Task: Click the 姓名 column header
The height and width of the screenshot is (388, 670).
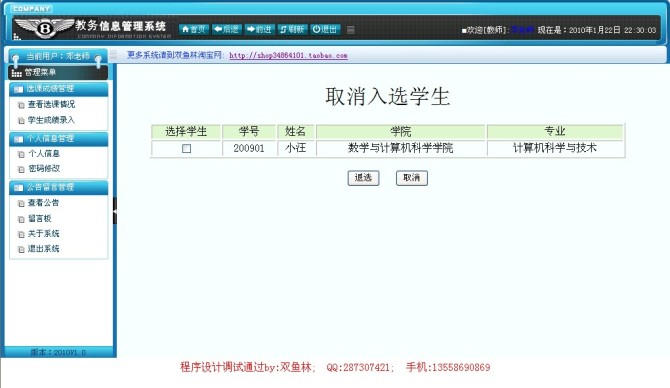Action: pyautogui.click(x=296, y=131)
